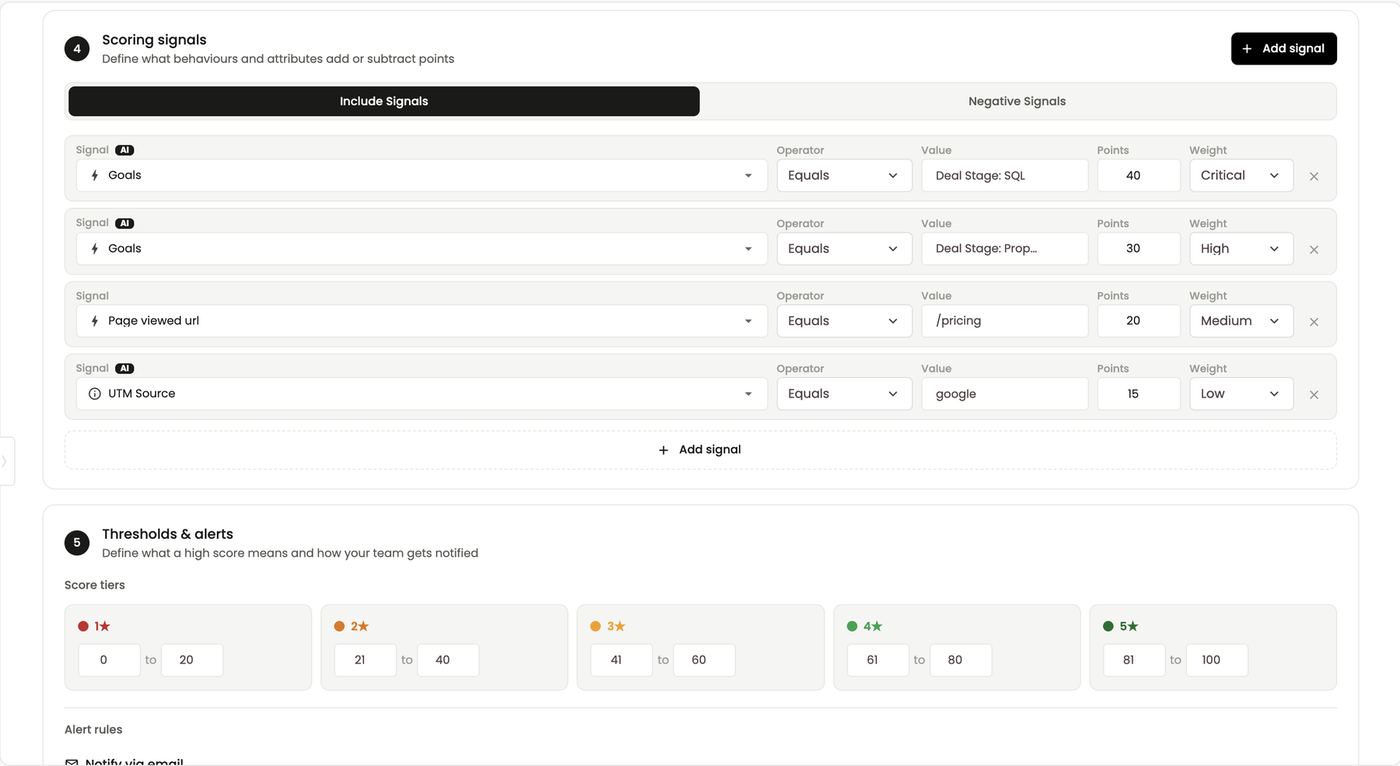Remove the Deal Stage: SQL signal row
The height and width of the screenshot is (766, 1400).
1314,176
